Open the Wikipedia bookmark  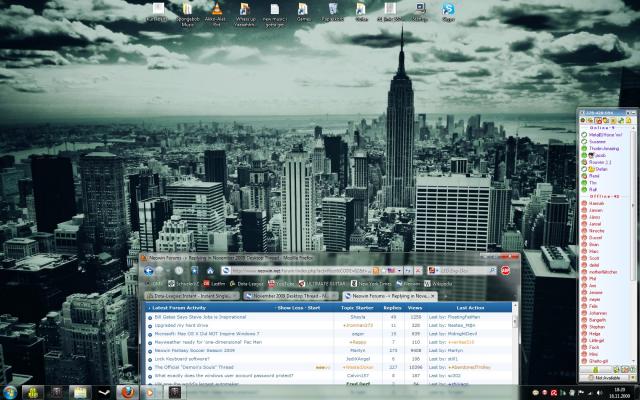[438, 284]
